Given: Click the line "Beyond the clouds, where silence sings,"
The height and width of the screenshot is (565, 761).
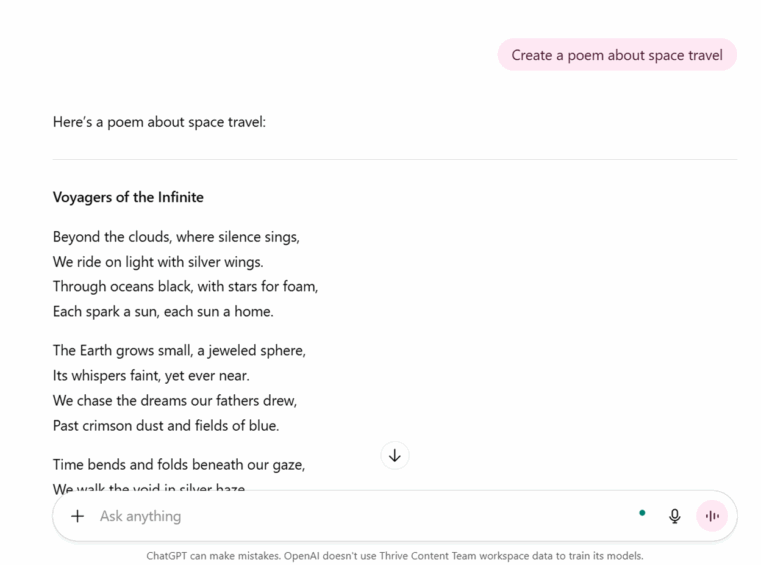Looking at the screenshot, I should click(176, 237).
